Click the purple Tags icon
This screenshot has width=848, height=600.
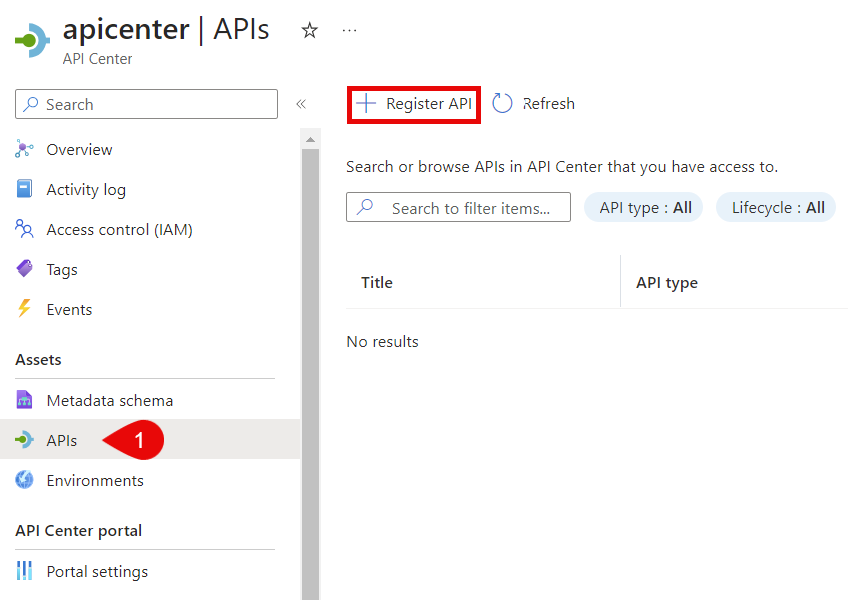24,268
